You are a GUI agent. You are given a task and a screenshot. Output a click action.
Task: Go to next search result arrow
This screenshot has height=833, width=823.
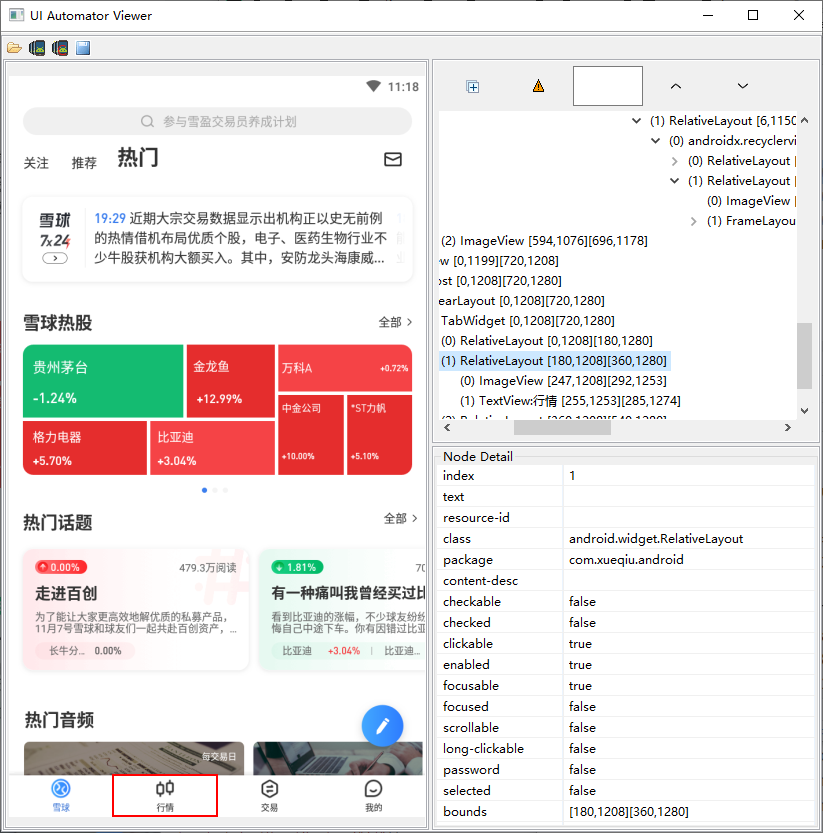point(743,86)
